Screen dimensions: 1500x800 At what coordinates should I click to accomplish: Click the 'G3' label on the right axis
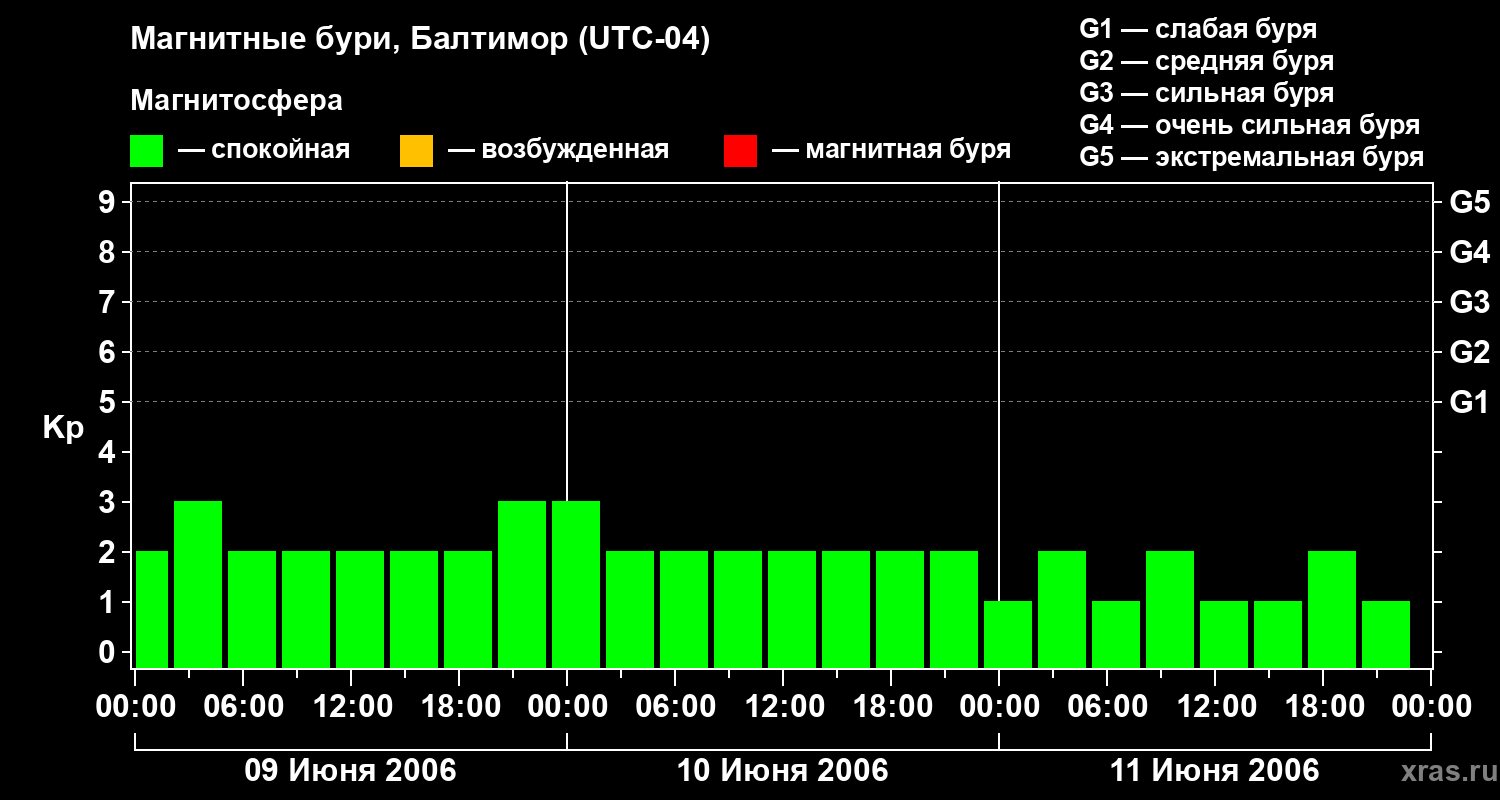tap(1469, 302)
